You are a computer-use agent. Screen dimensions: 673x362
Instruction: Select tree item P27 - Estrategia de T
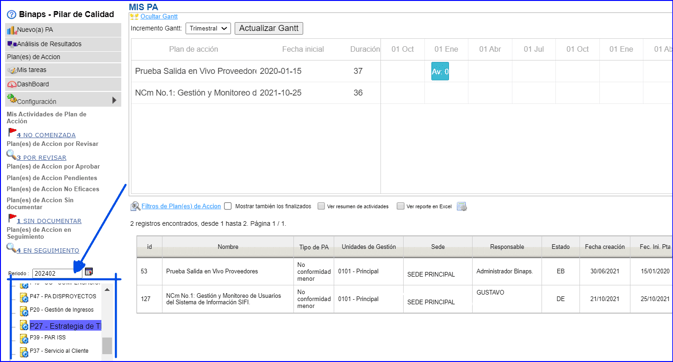65,326
